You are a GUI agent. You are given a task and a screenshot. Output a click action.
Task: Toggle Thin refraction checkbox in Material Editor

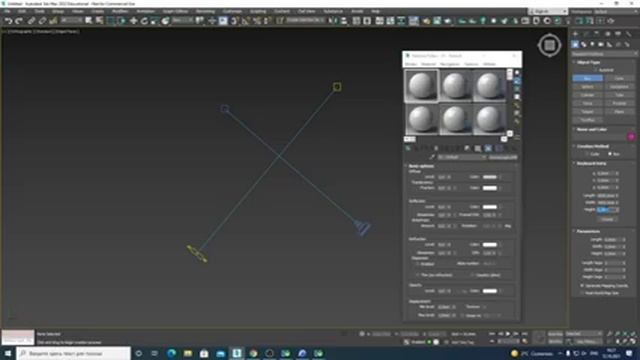tap(418, 275)
